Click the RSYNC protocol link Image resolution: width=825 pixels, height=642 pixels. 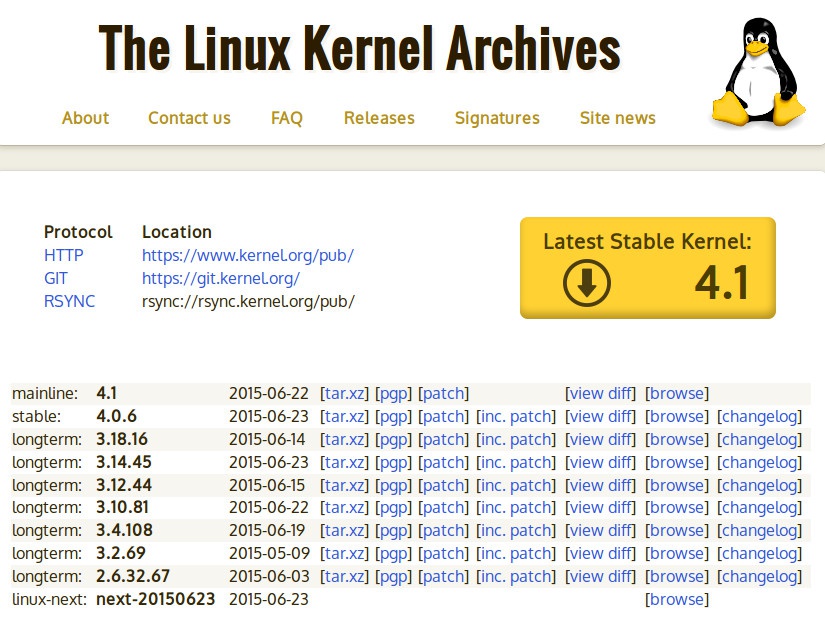(69, 301)
